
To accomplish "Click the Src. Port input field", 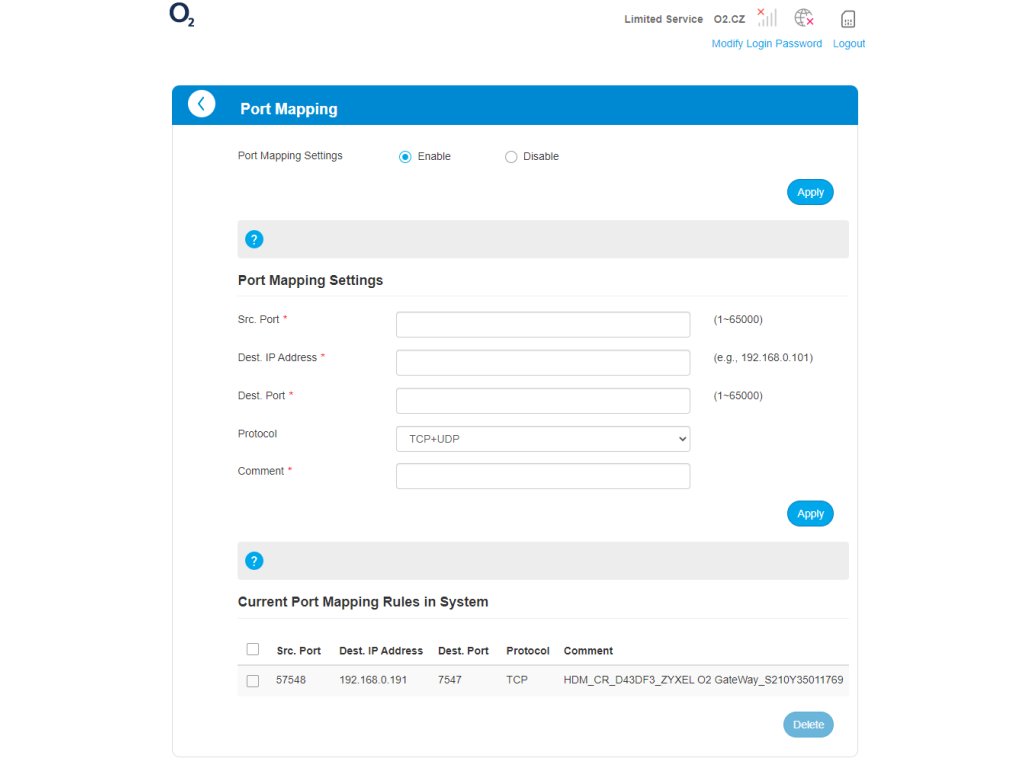I will (543, 325).
